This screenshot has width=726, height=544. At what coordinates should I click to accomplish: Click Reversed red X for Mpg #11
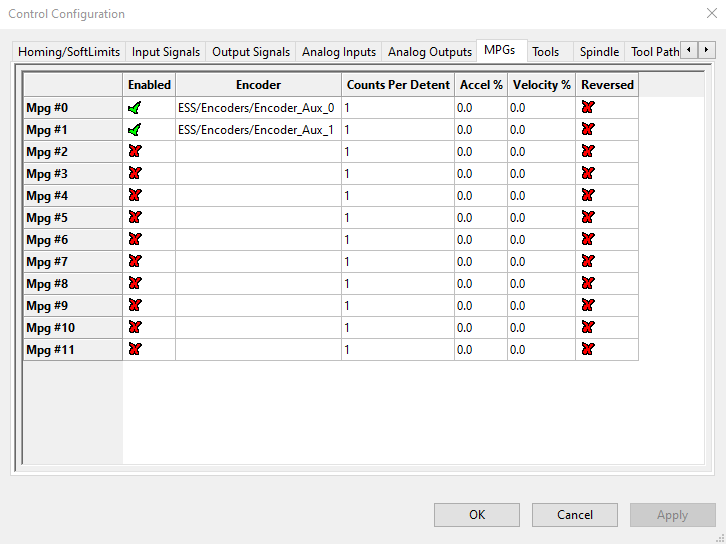pyautogui.click(x=587, y=350)
